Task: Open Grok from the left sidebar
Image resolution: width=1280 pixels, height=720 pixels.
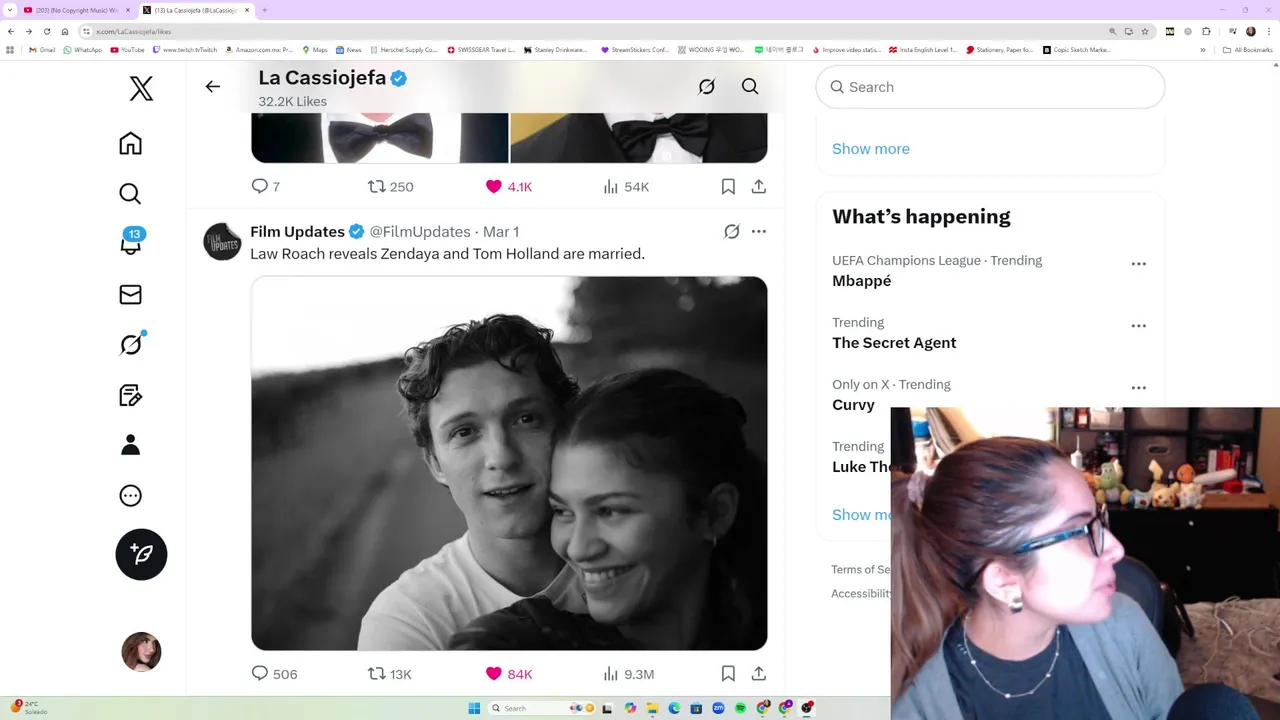Action: point(131,344)
